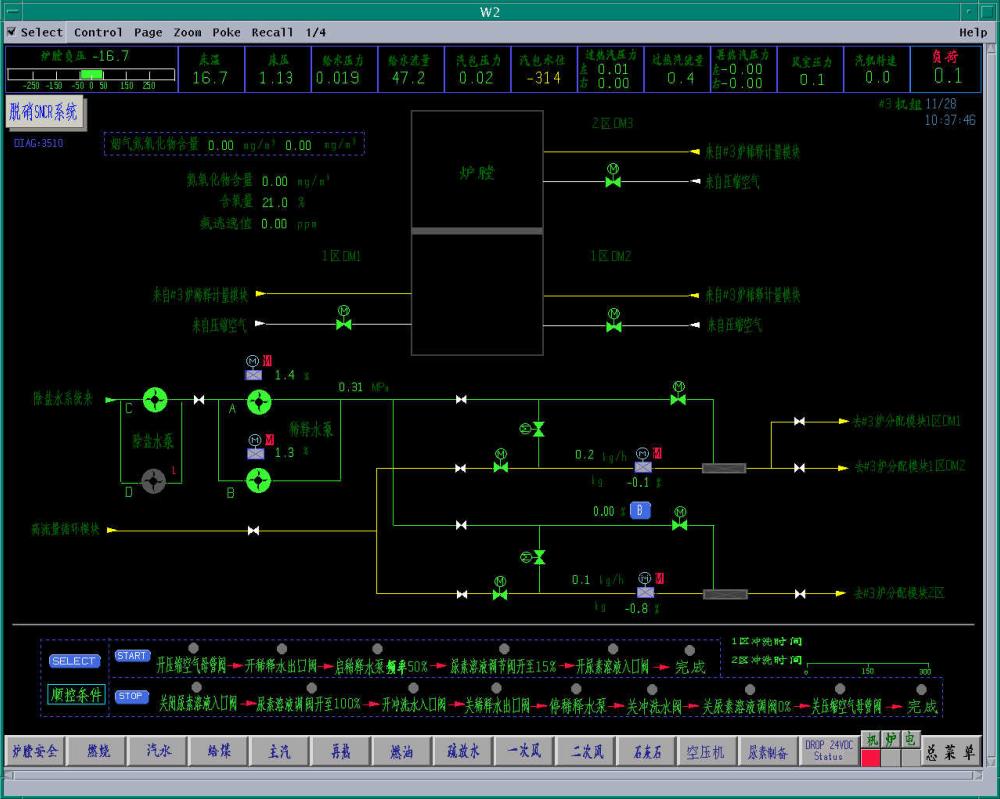
Task: Click indicator above 完成 in START sequence
Action: tap(690, 650)
